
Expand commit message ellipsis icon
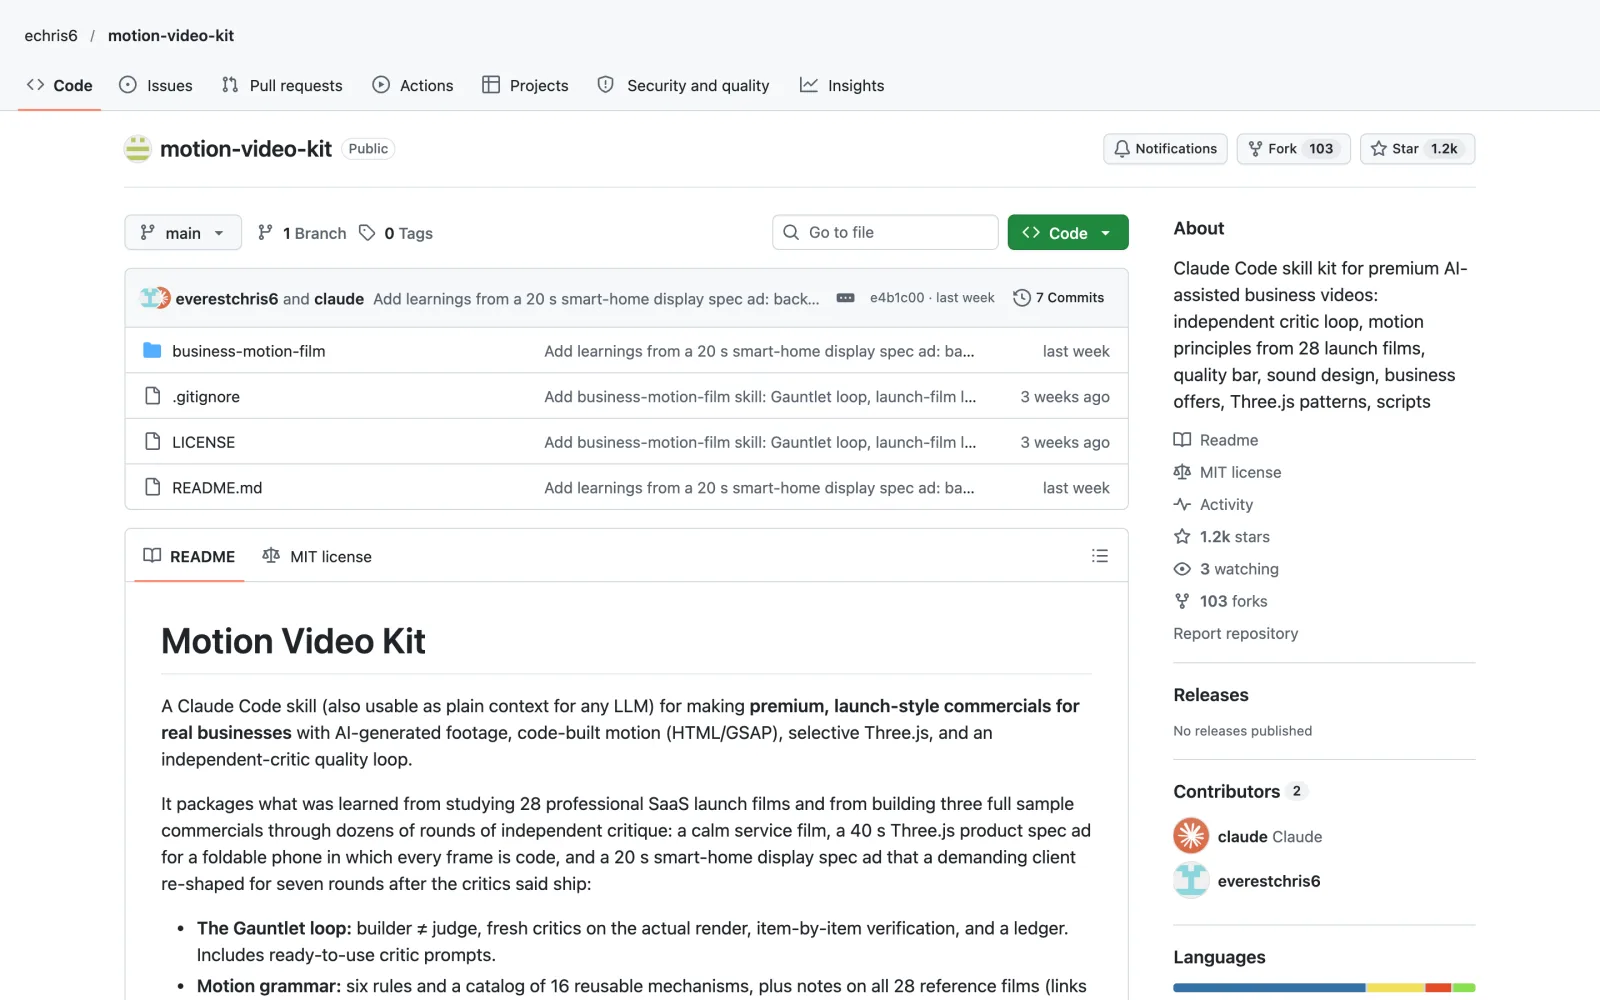click(x=845, y=298)
